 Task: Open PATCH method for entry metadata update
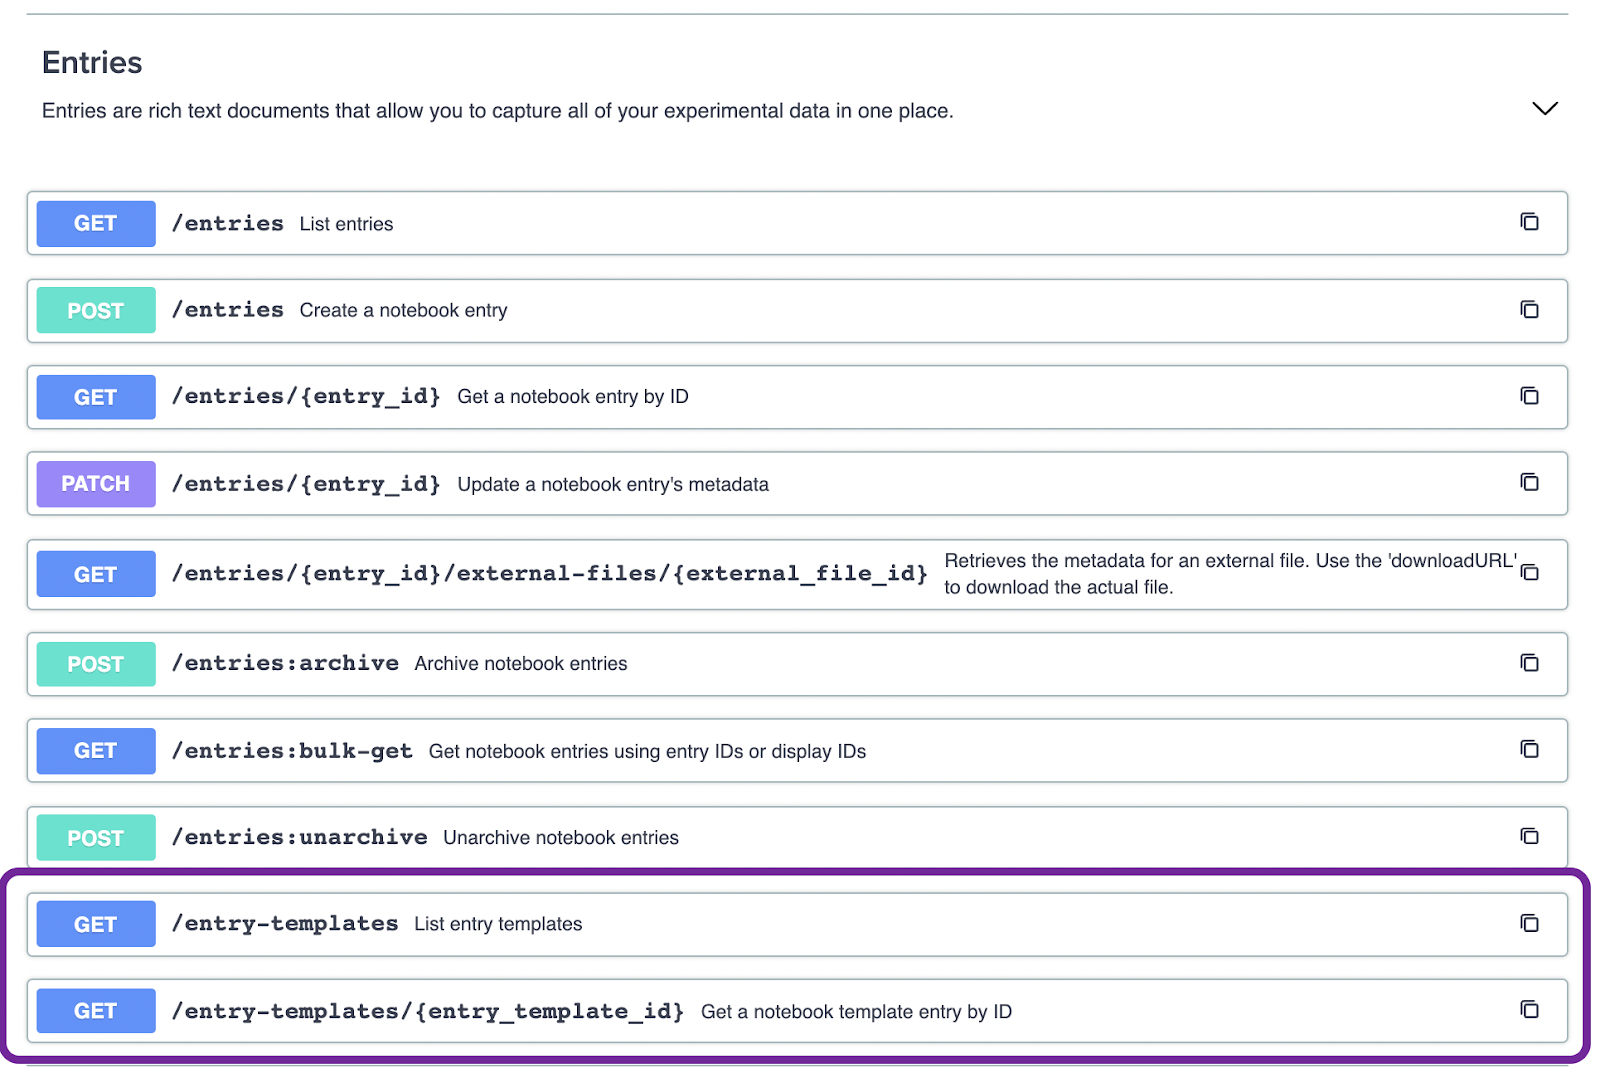click(x=96, y=484)
